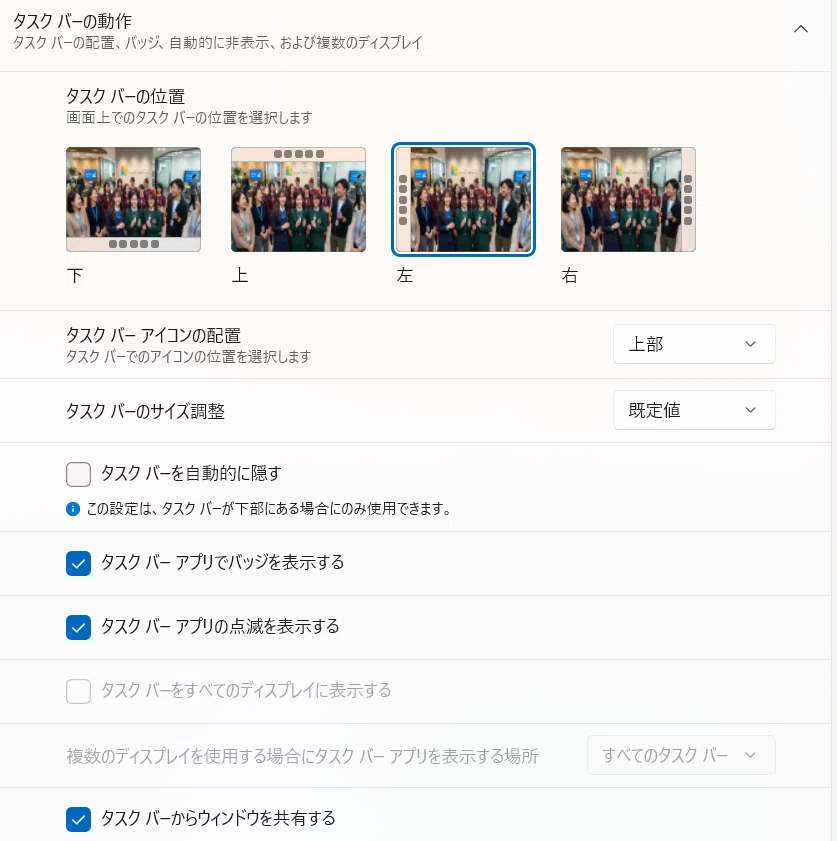
Task: Click the 画面上でのタスク バーの位置を選択します description
Action: 189,117
